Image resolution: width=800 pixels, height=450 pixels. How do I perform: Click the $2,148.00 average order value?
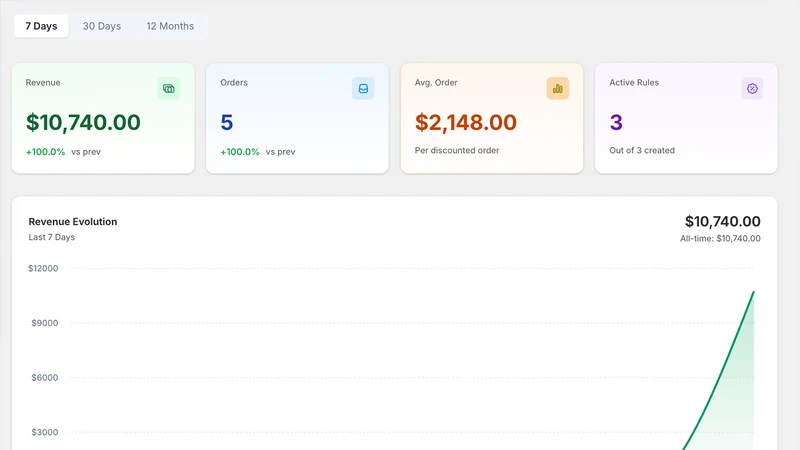[x=466, y=122]
